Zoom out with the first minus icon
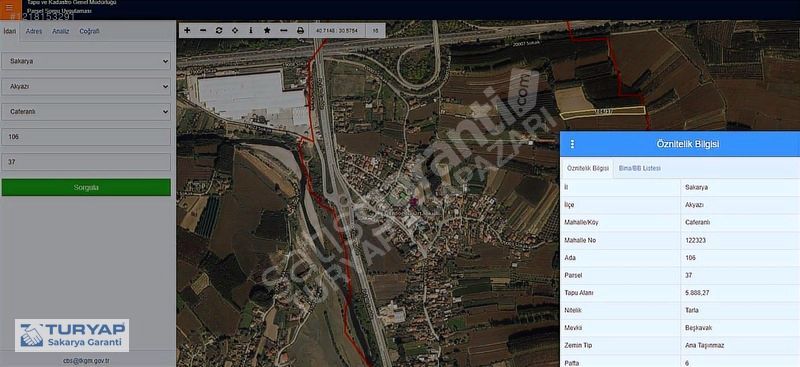The width and height of the screenshot is (800, 367). coord(203,31)
